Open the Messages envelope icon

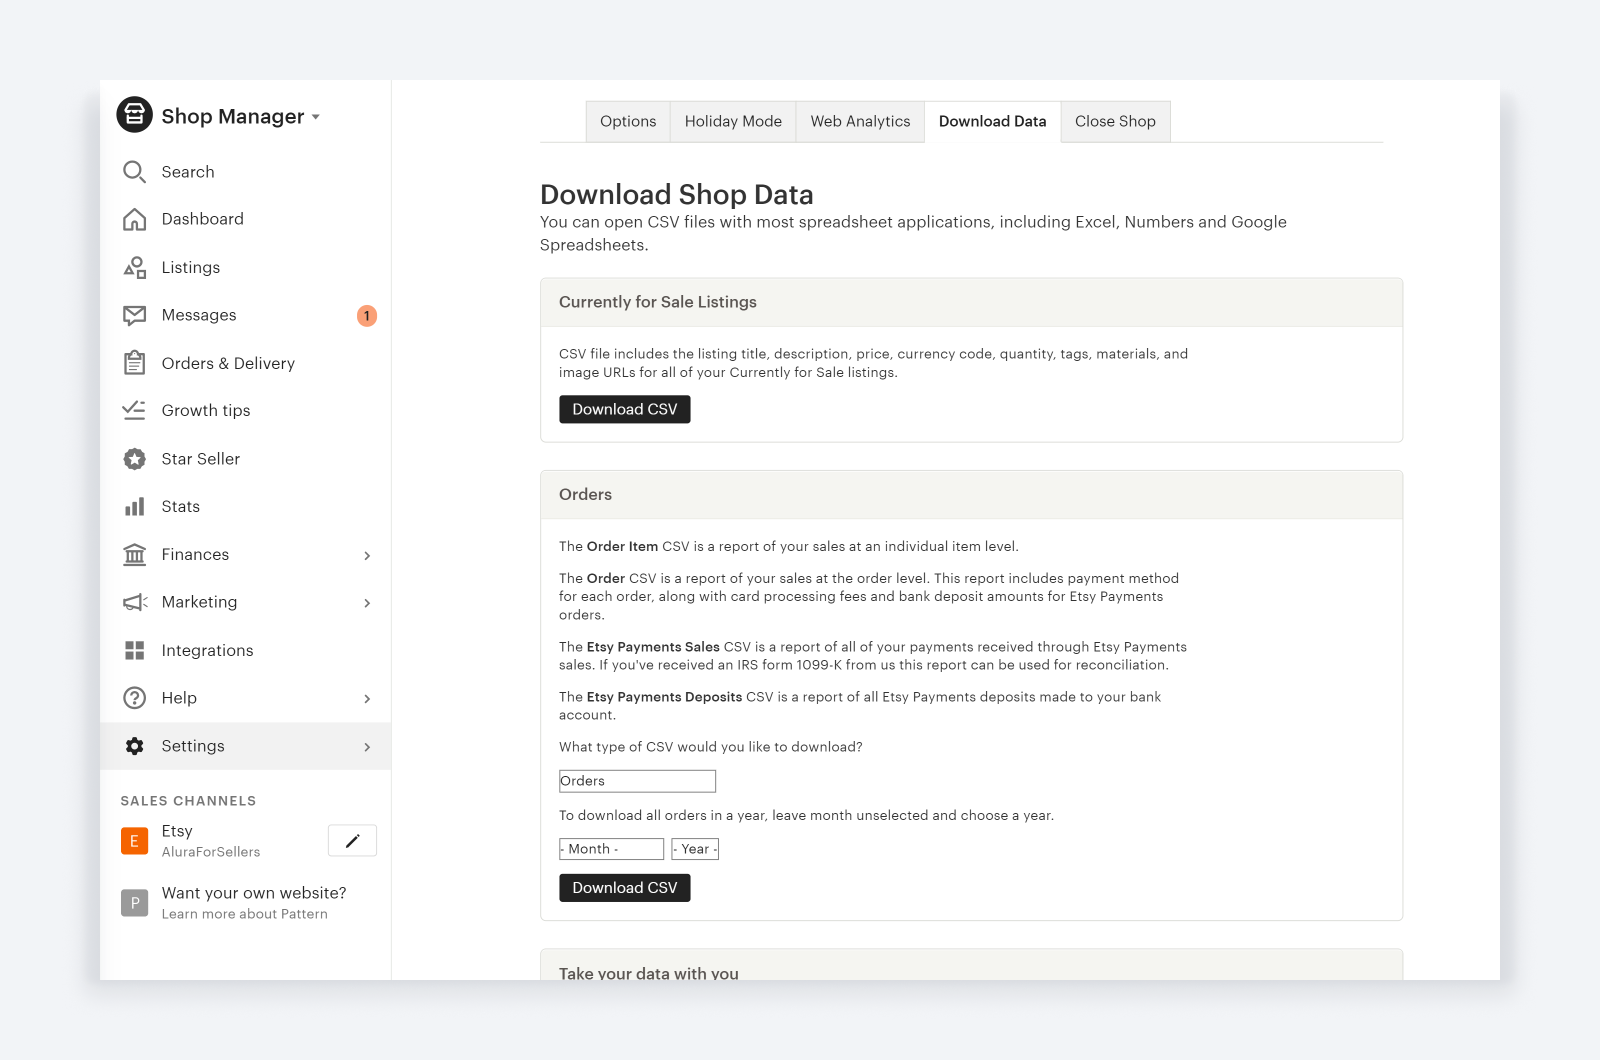coord(134,315)
